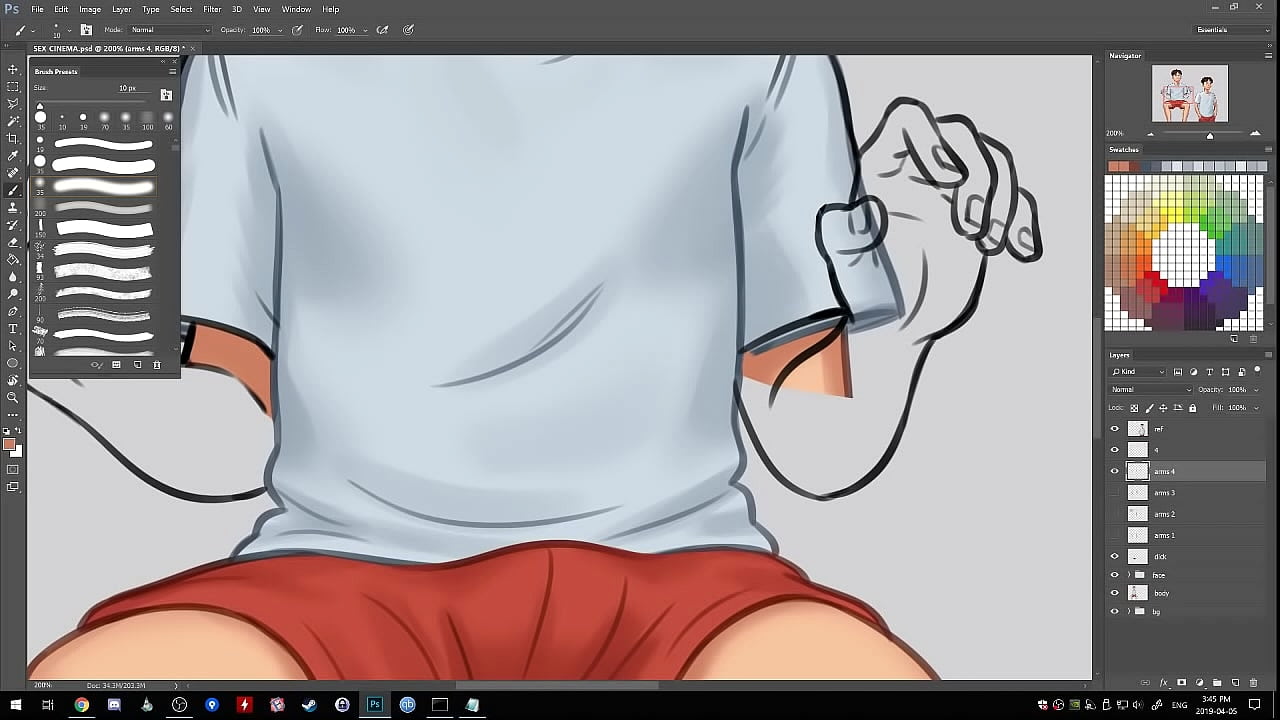Viewport: 1280px width, 720px height.
Task: Open the brush Mode dropdown in options bar
Action: (x=170, y=30)
